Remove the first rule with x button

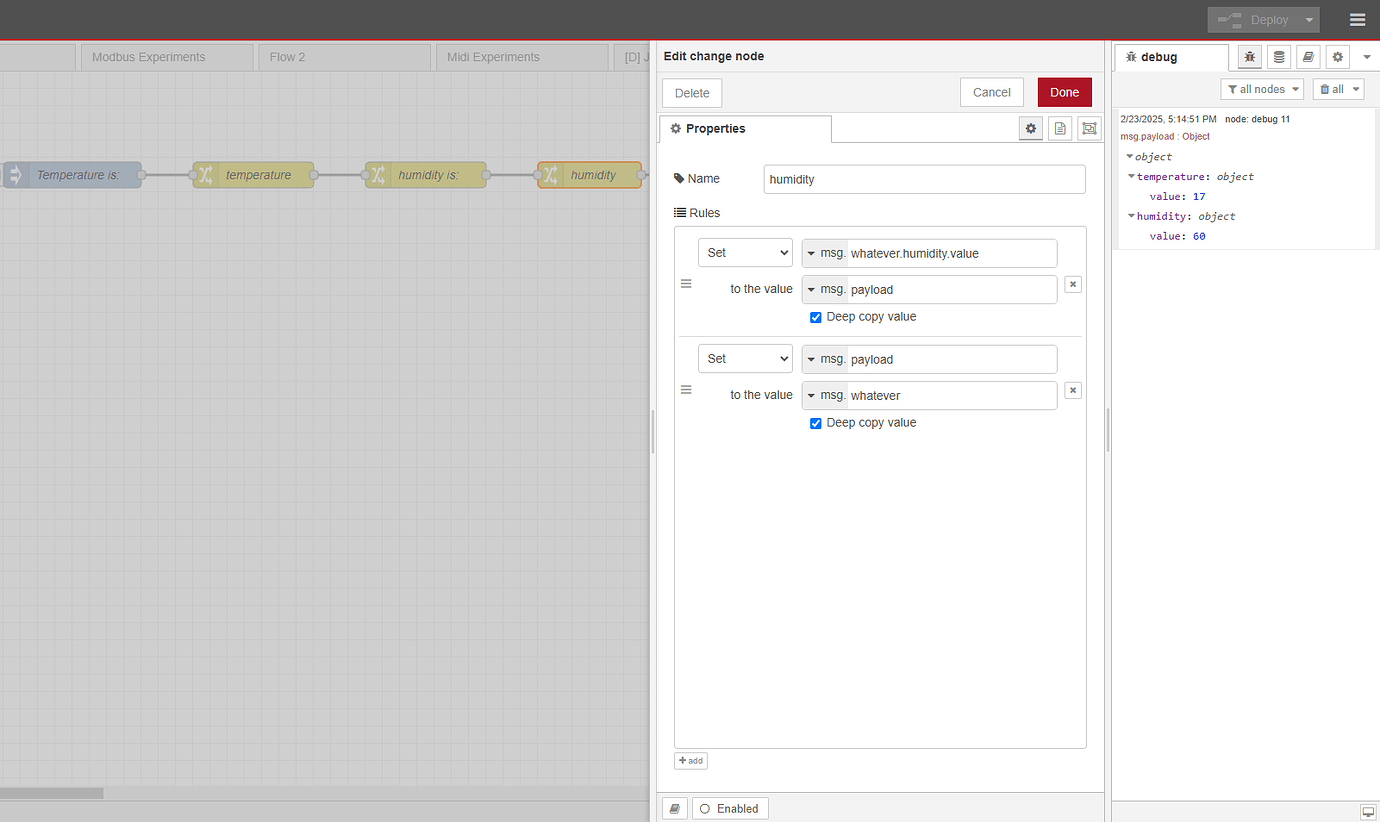click(1073, 284)
